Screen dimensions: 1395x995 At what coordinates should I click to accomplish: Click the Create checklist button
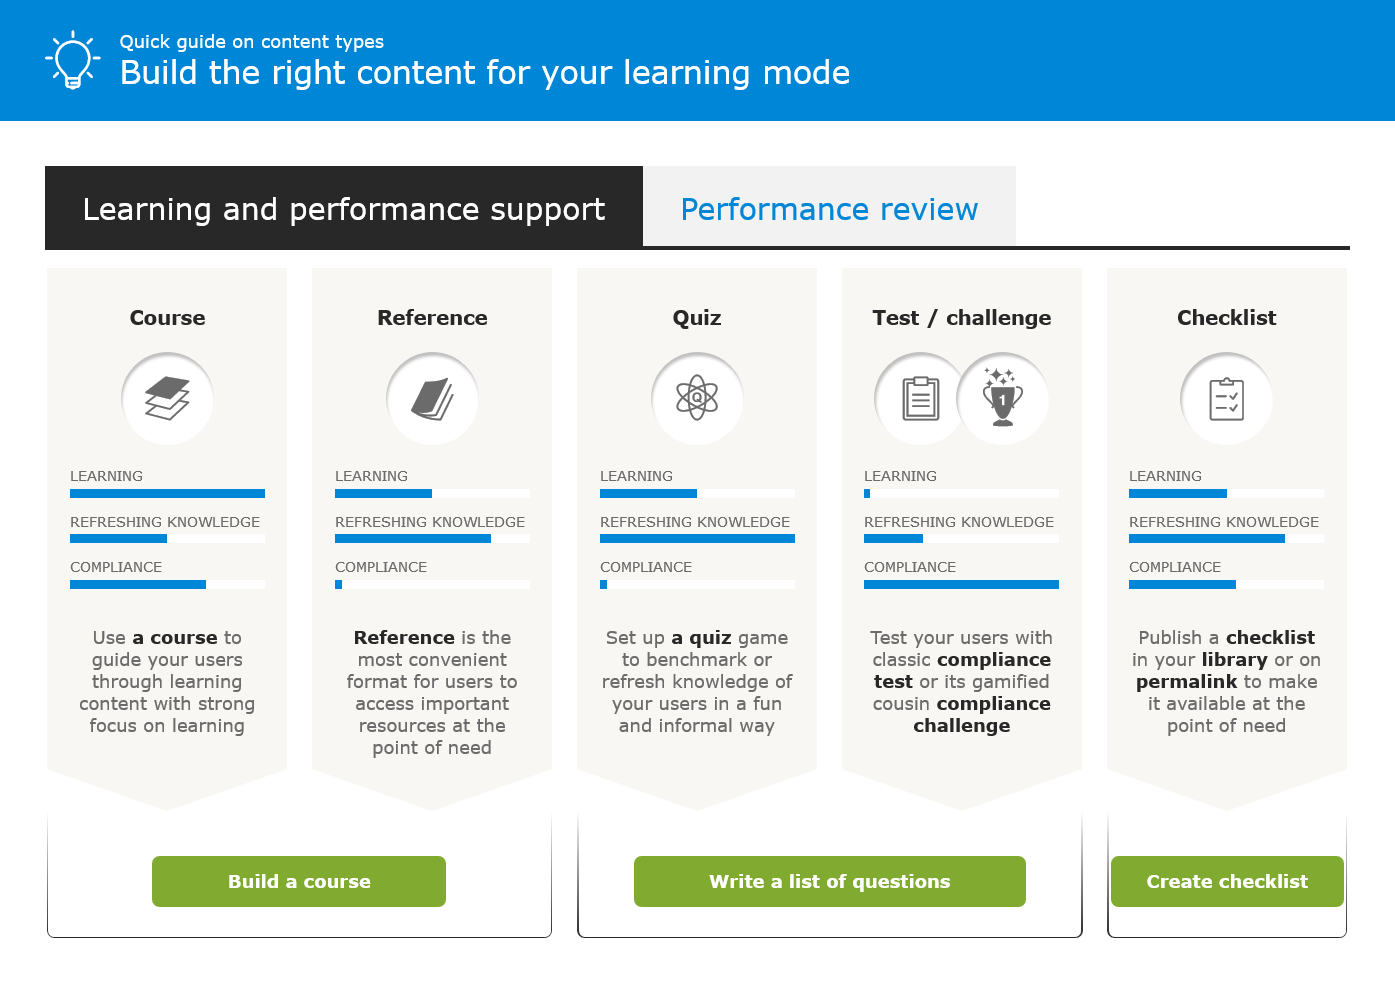1227,881
